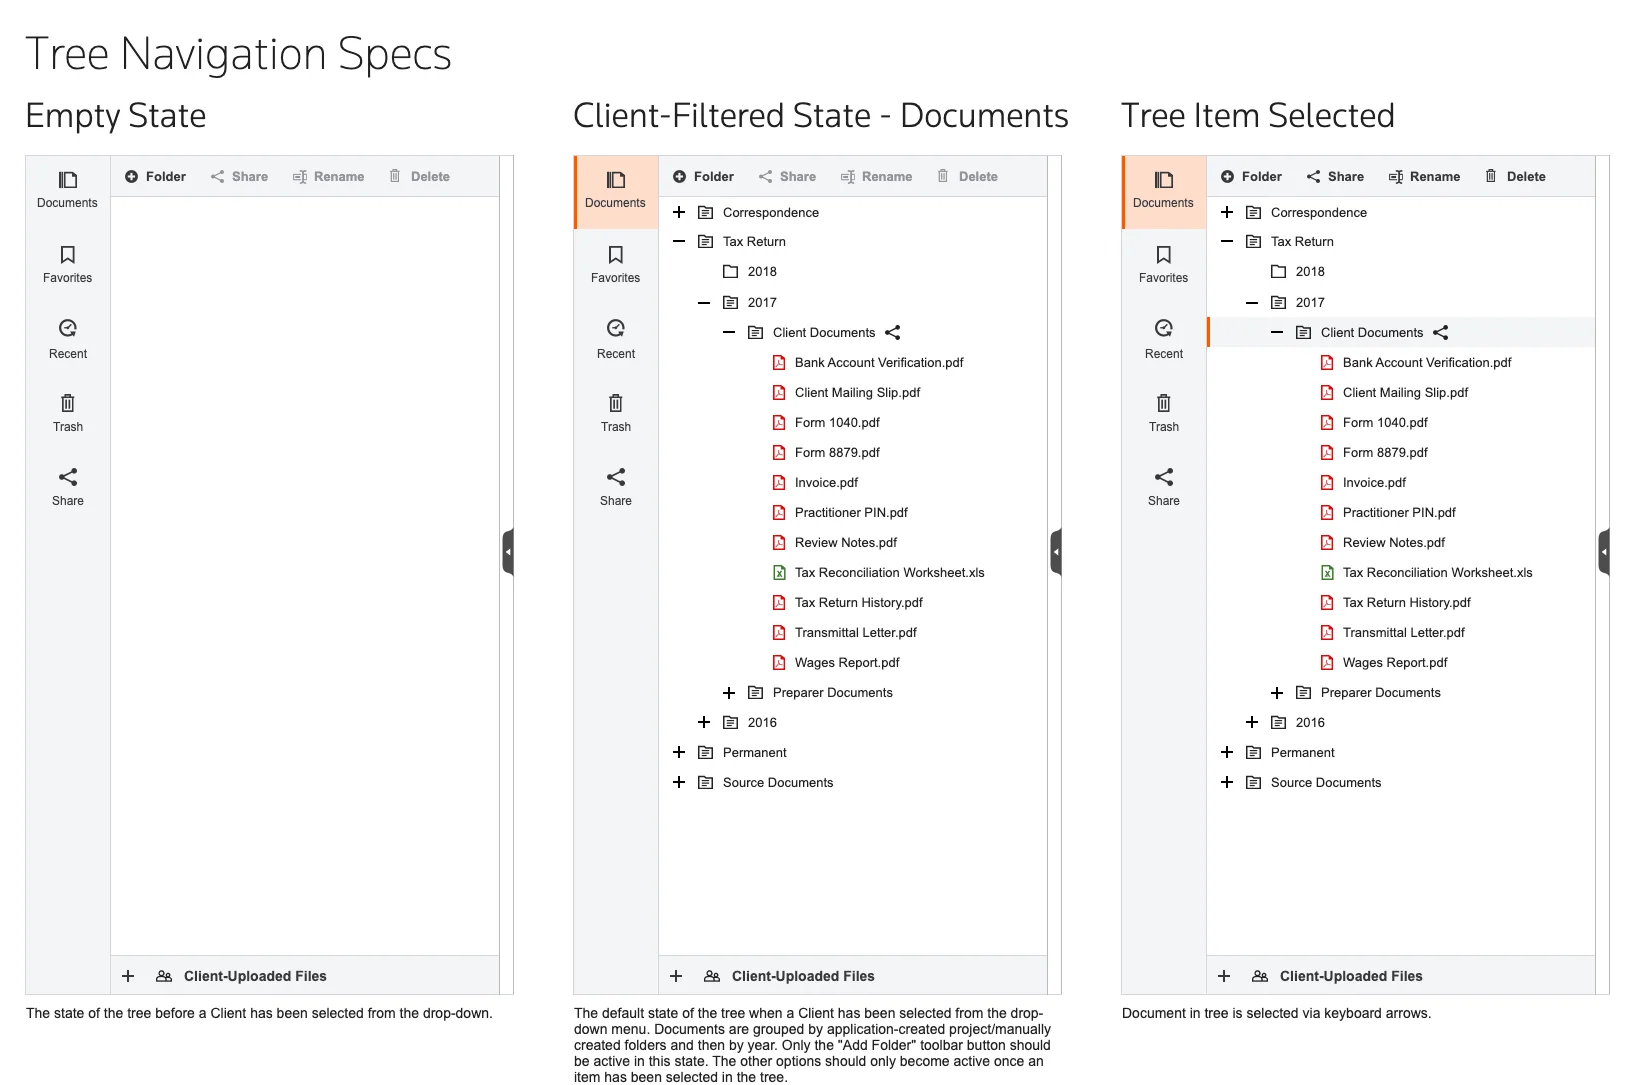Click share icon beside selected Client Documents row

(x=1441, y=332)
